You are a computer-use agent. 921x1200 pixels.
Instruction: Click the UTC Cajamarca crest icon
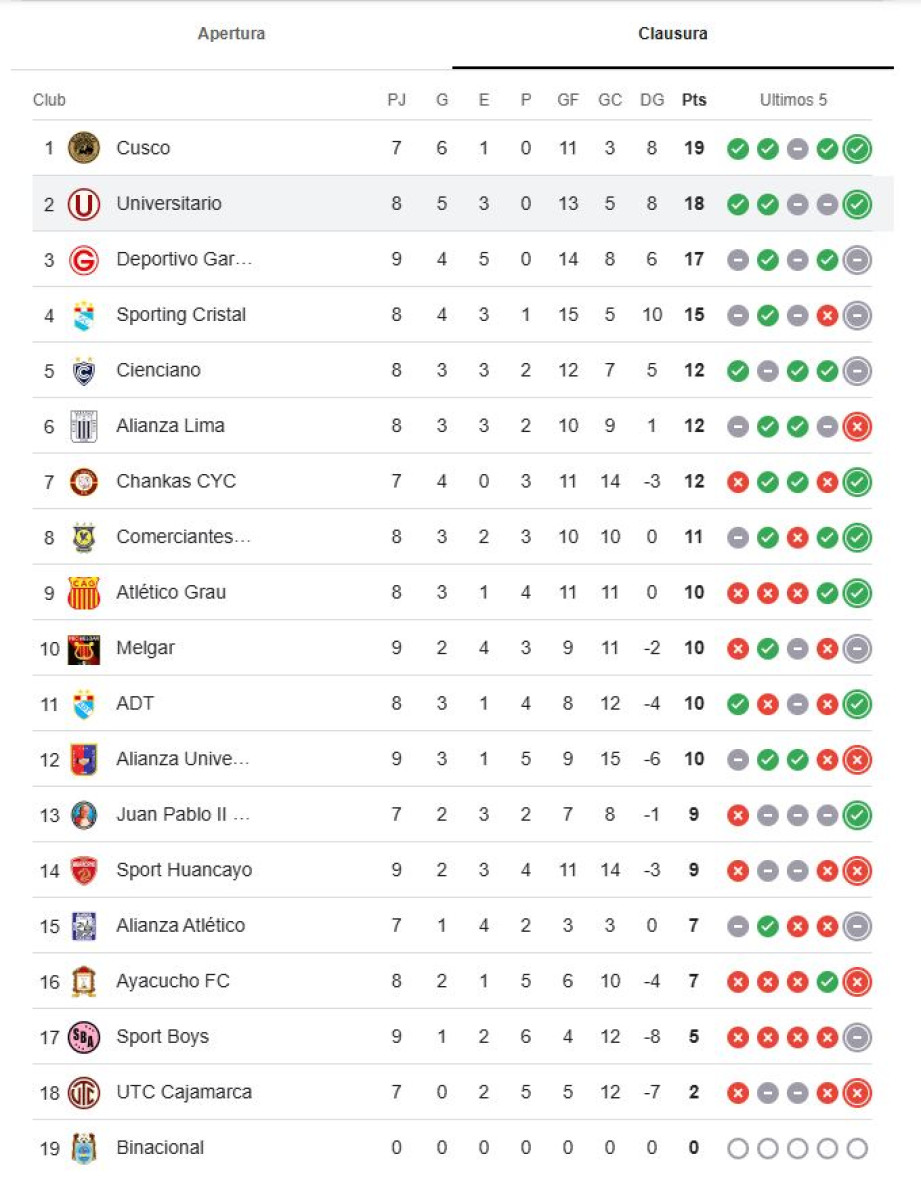(x=84, y=1093)
